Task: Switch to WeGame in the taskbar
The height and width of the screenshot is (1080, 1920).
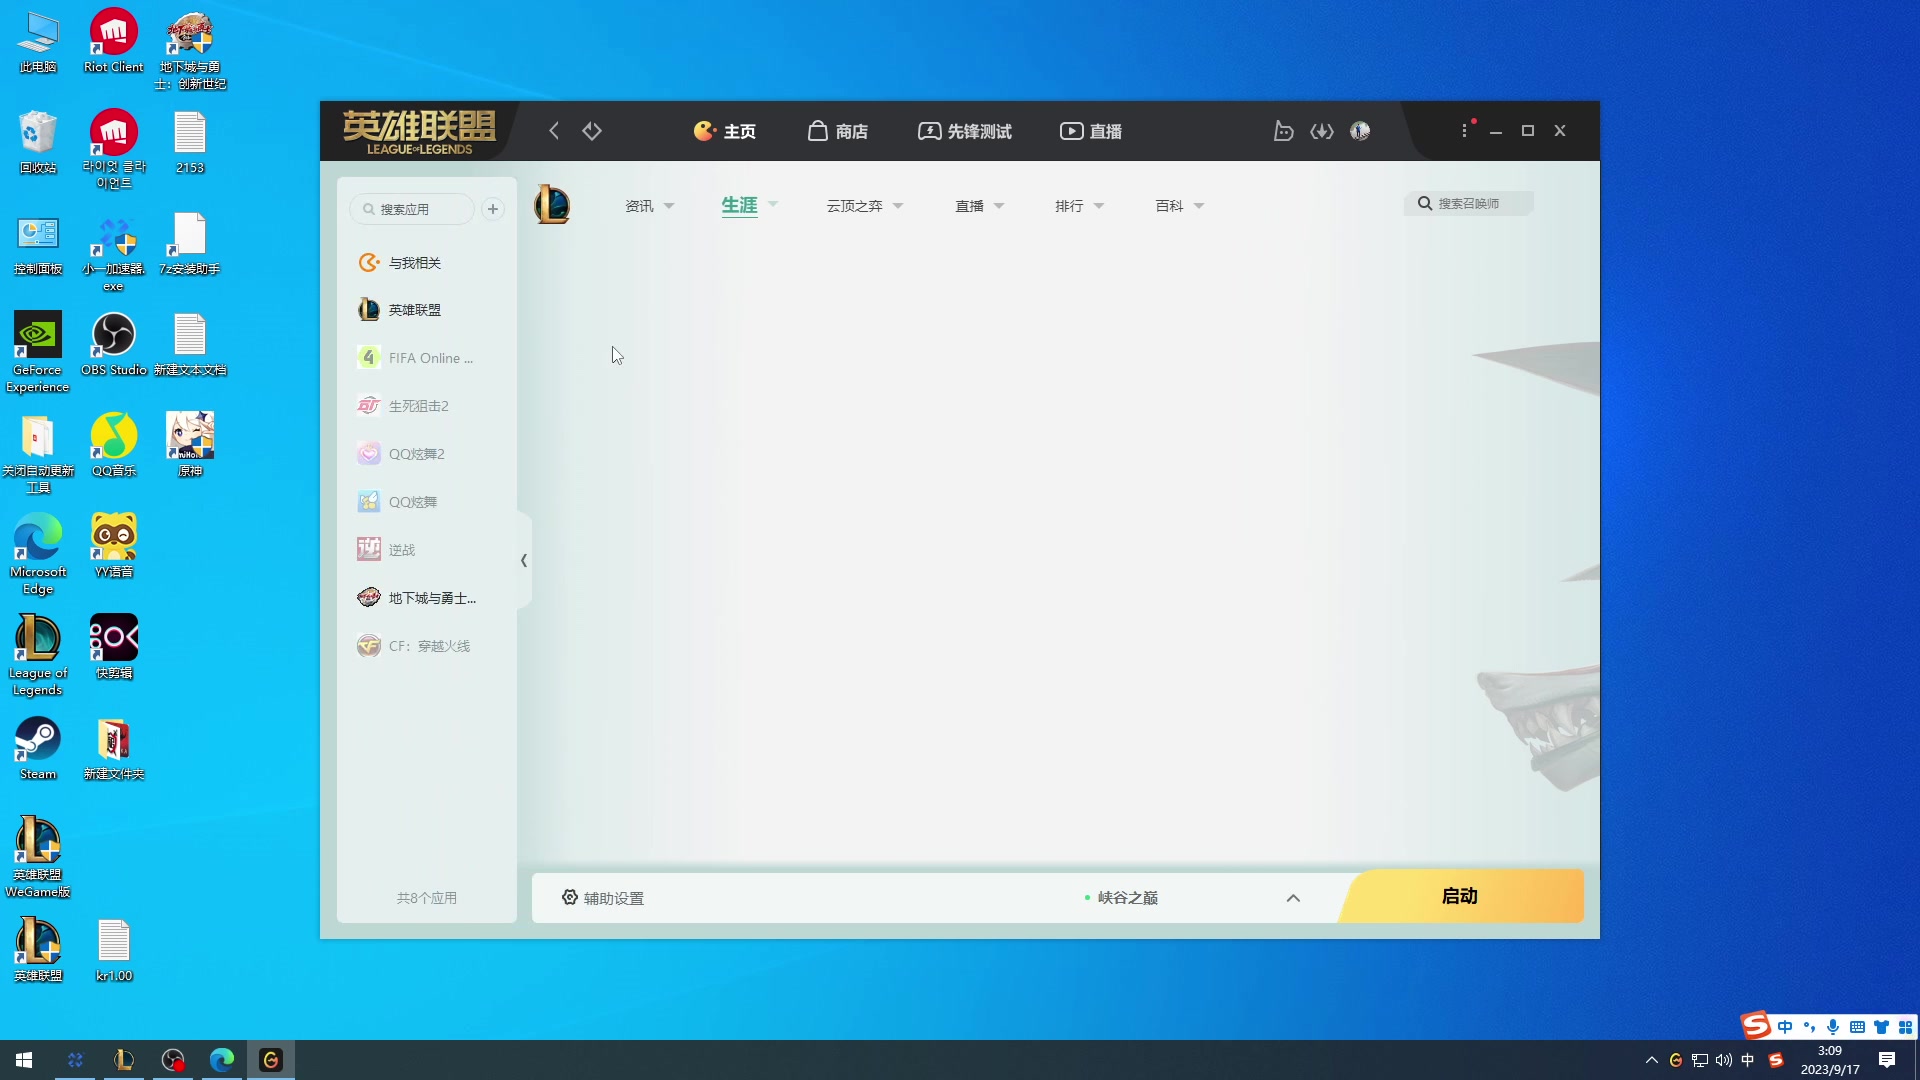Action: pyautogui.click(x=271, y=1060)
